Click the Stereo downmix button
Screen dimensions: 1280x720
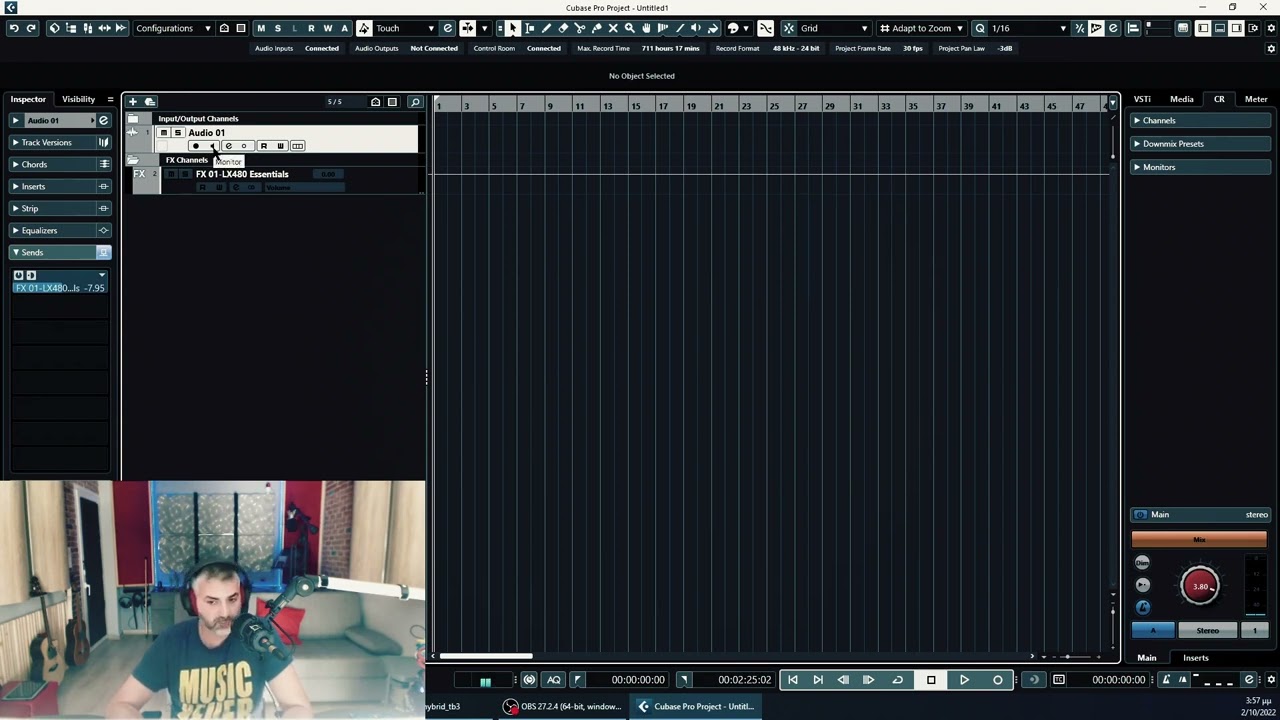pos(1208,631)
